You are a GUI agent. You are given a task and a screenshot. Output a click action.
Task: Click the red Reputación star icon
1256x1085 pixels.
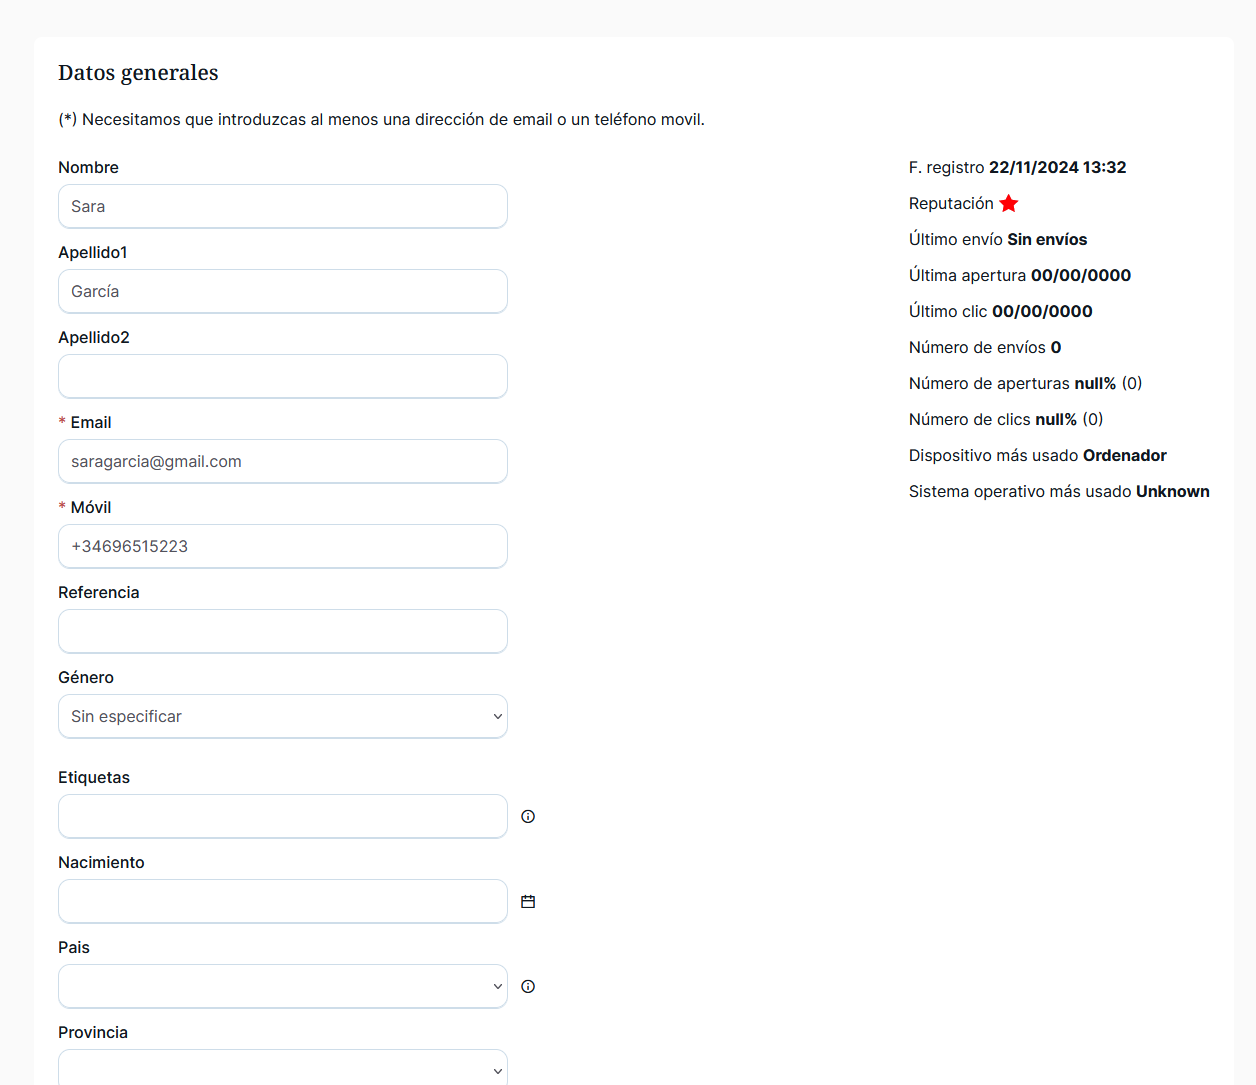point(1009,204)
